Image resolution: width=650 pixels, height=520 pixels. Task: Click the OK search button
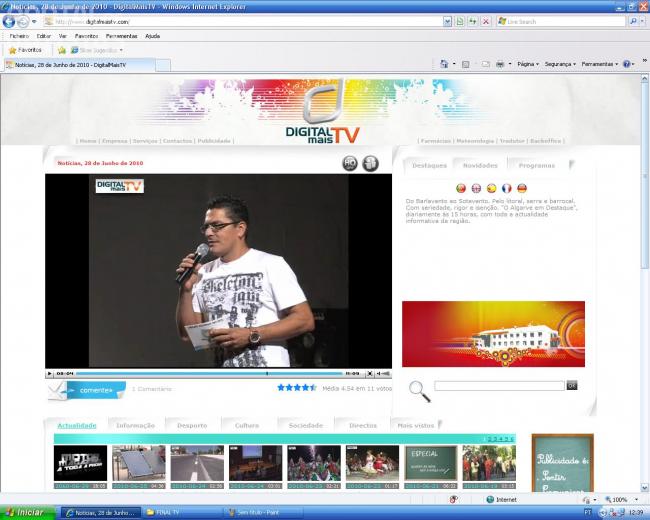572,386
